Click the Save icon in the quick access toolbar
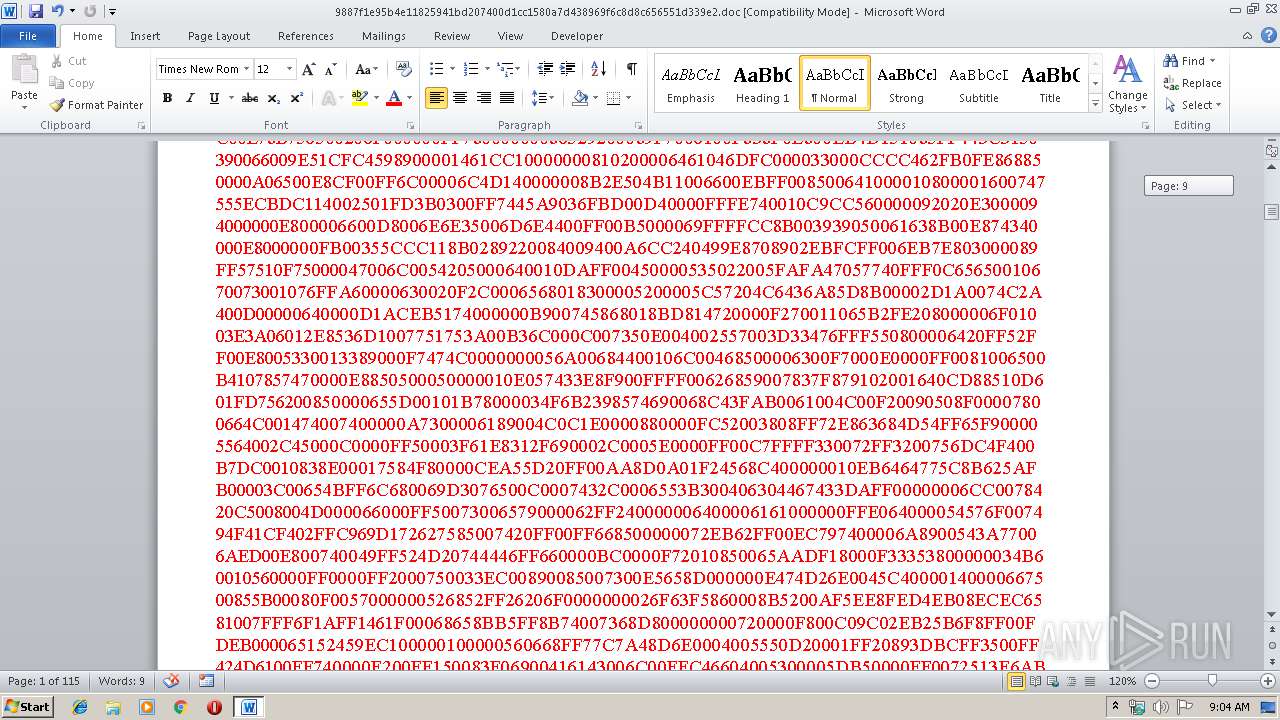Viewport: 1280px width, 720px height. (36, 11)
